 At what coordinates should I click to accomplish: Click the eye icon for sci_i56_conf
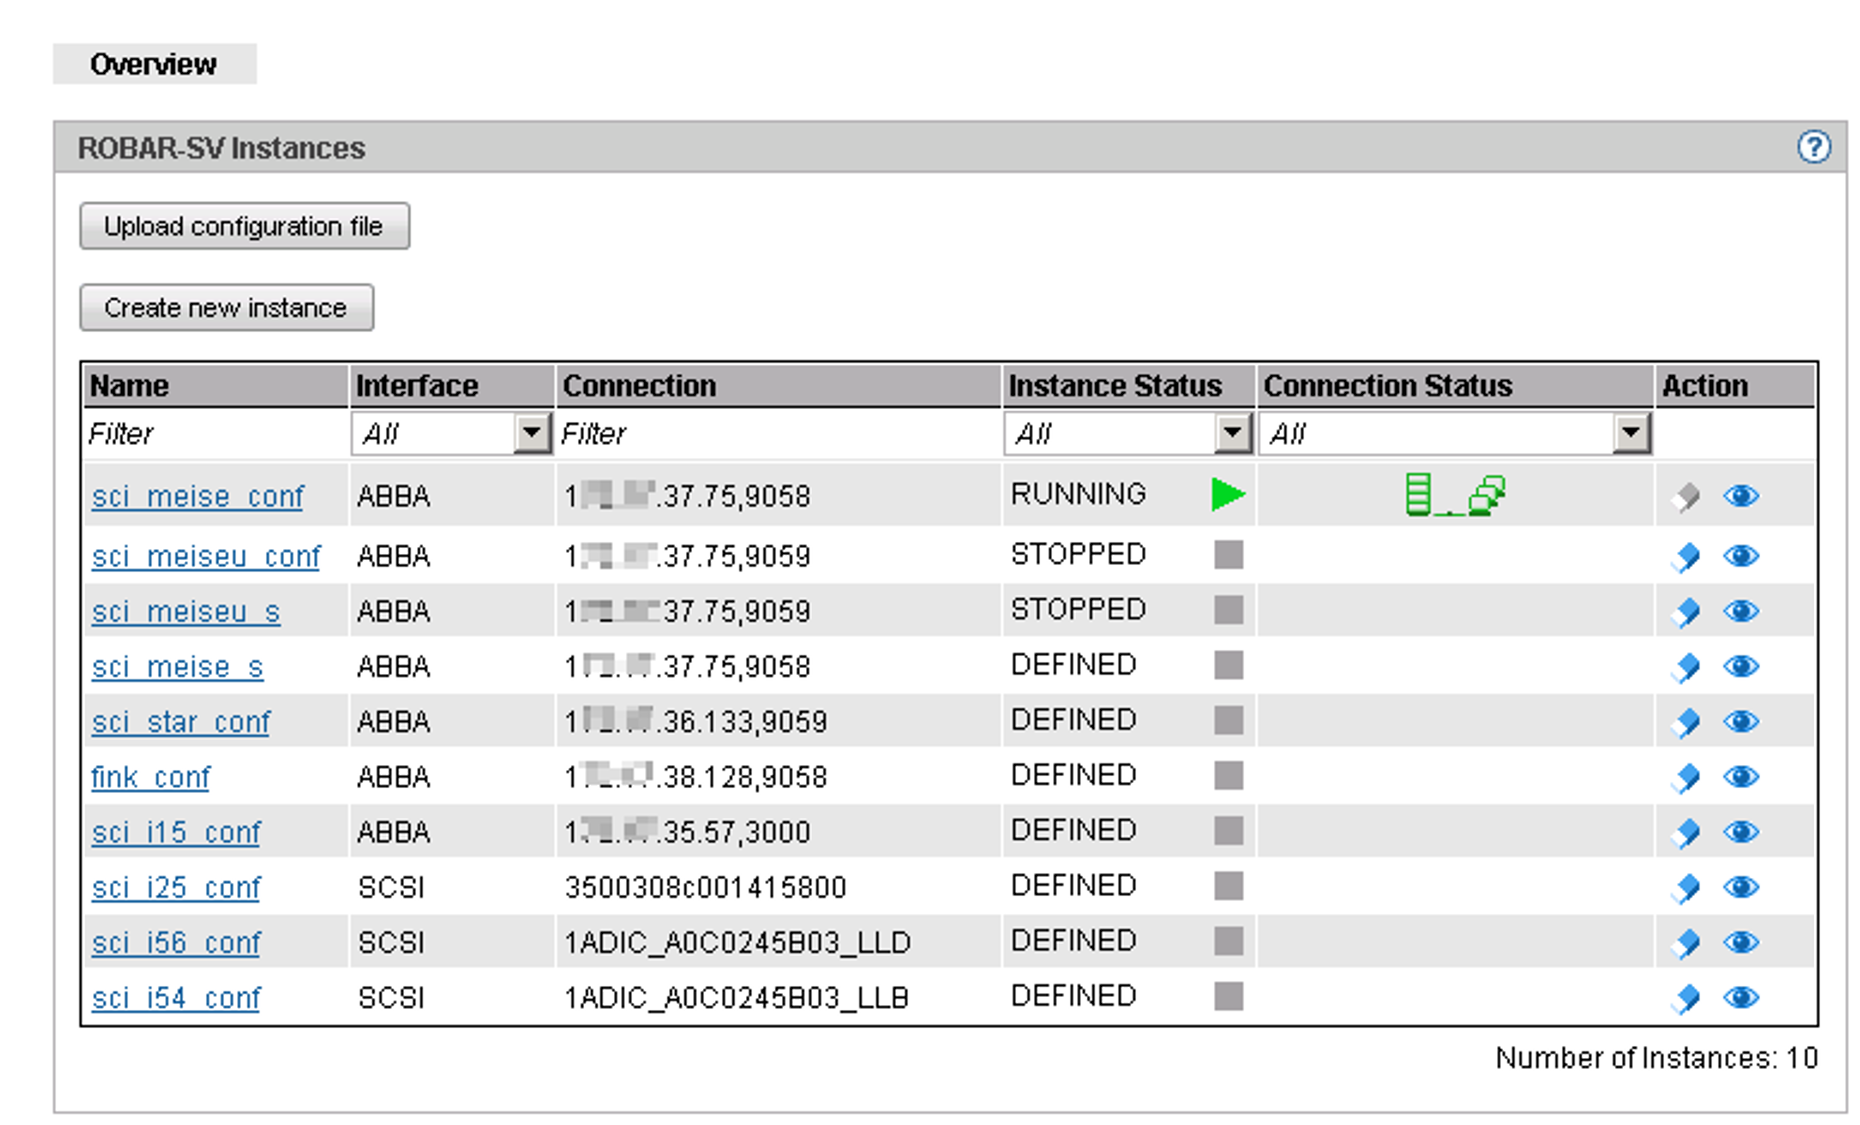[1741, 942]
